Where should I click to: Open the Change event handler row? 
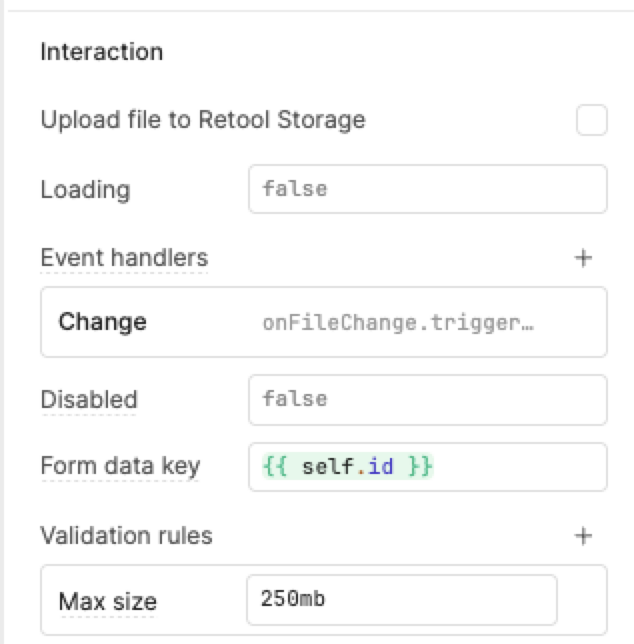(323, 322)
